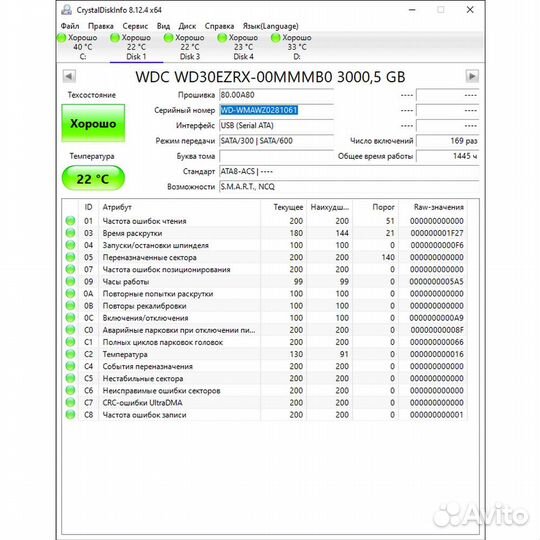Click status icon for attribute 07

pyautogui.click(x=71, y=269)
